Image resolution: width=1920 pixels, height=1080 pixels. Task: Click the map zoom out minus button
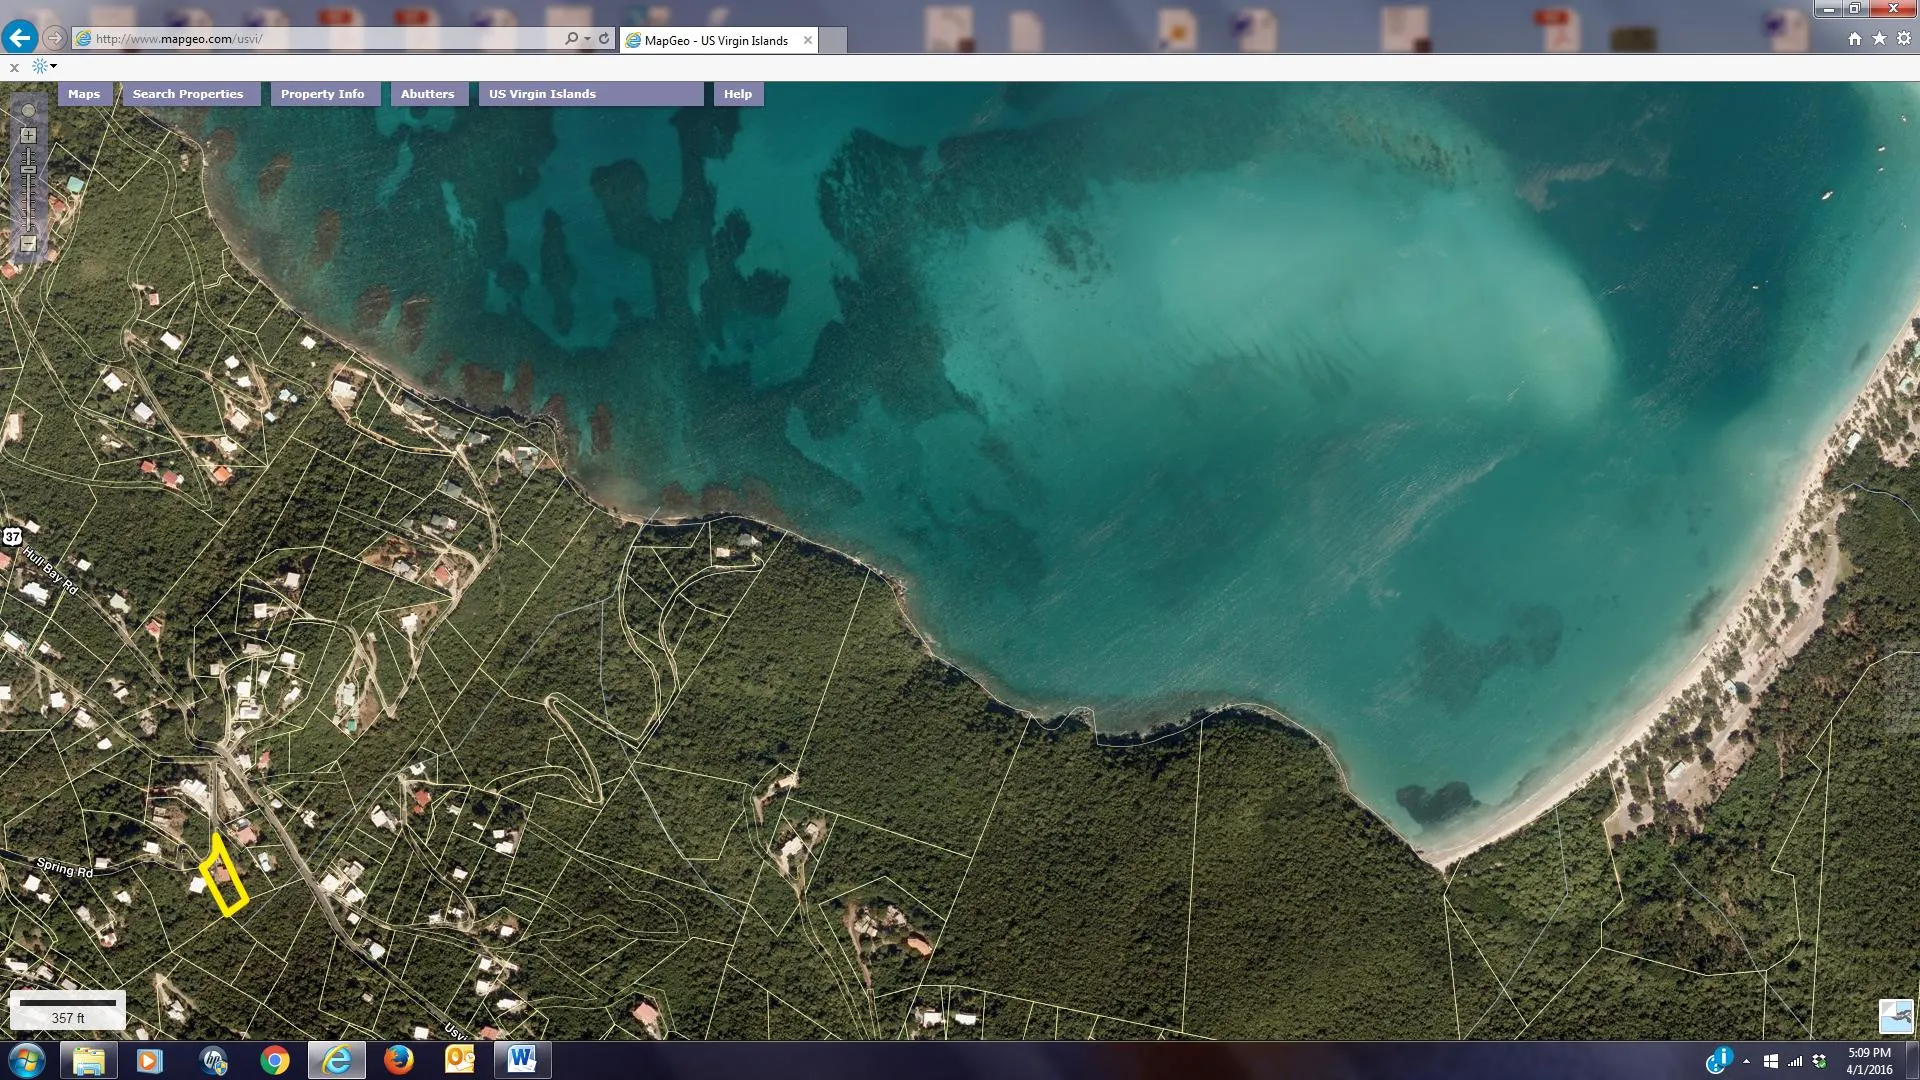(x=28, y=244)
